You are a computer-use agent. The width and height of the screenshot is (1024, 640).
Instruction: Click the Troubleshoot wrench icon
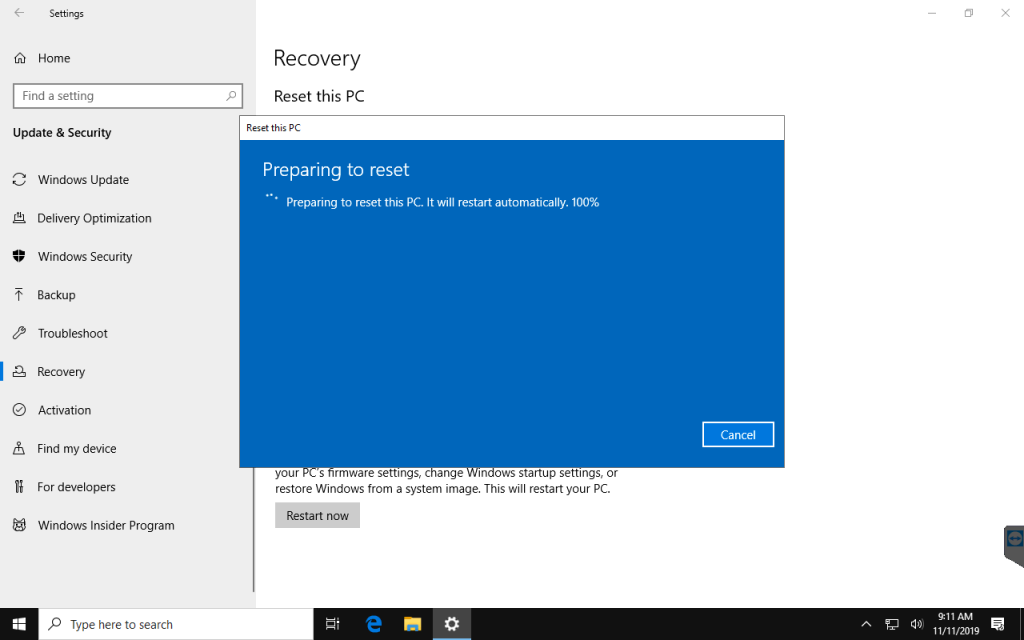point(20,333)
